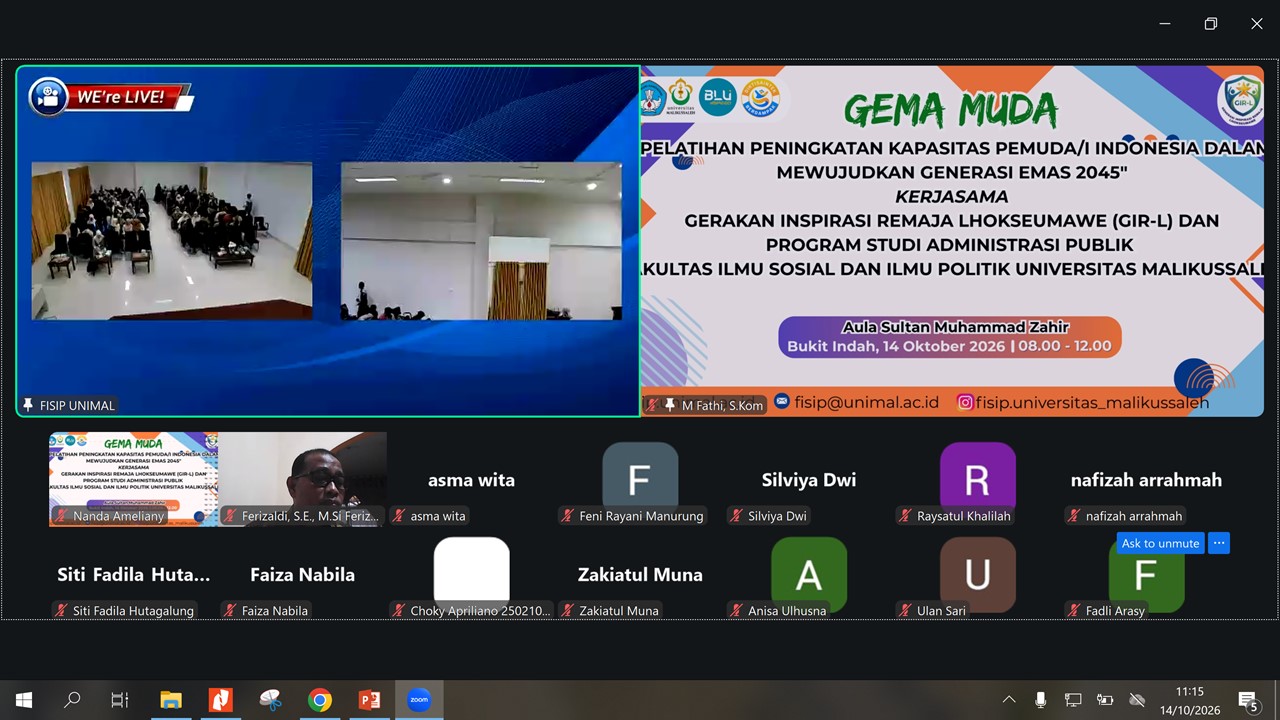Screen dimensions: 1280x720
Task: Select Feni Rayani Manurung's F avatar
Action: click(x=640, y=479)
